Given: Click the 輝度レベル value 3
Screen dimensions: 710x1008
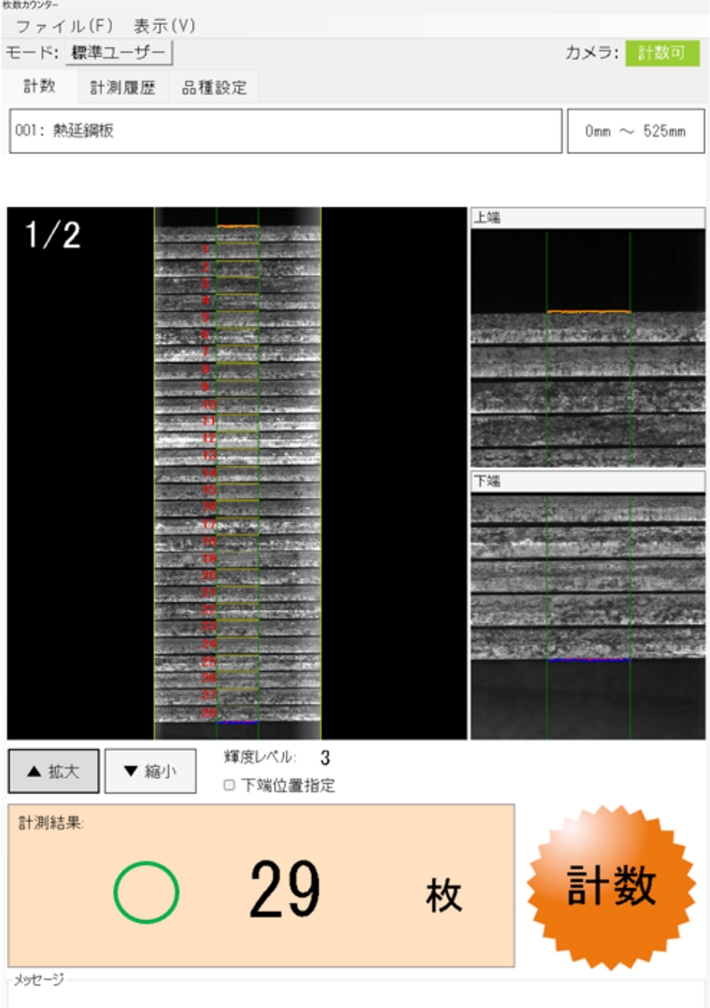Looking at the screenshot, I should pos(325,759).
